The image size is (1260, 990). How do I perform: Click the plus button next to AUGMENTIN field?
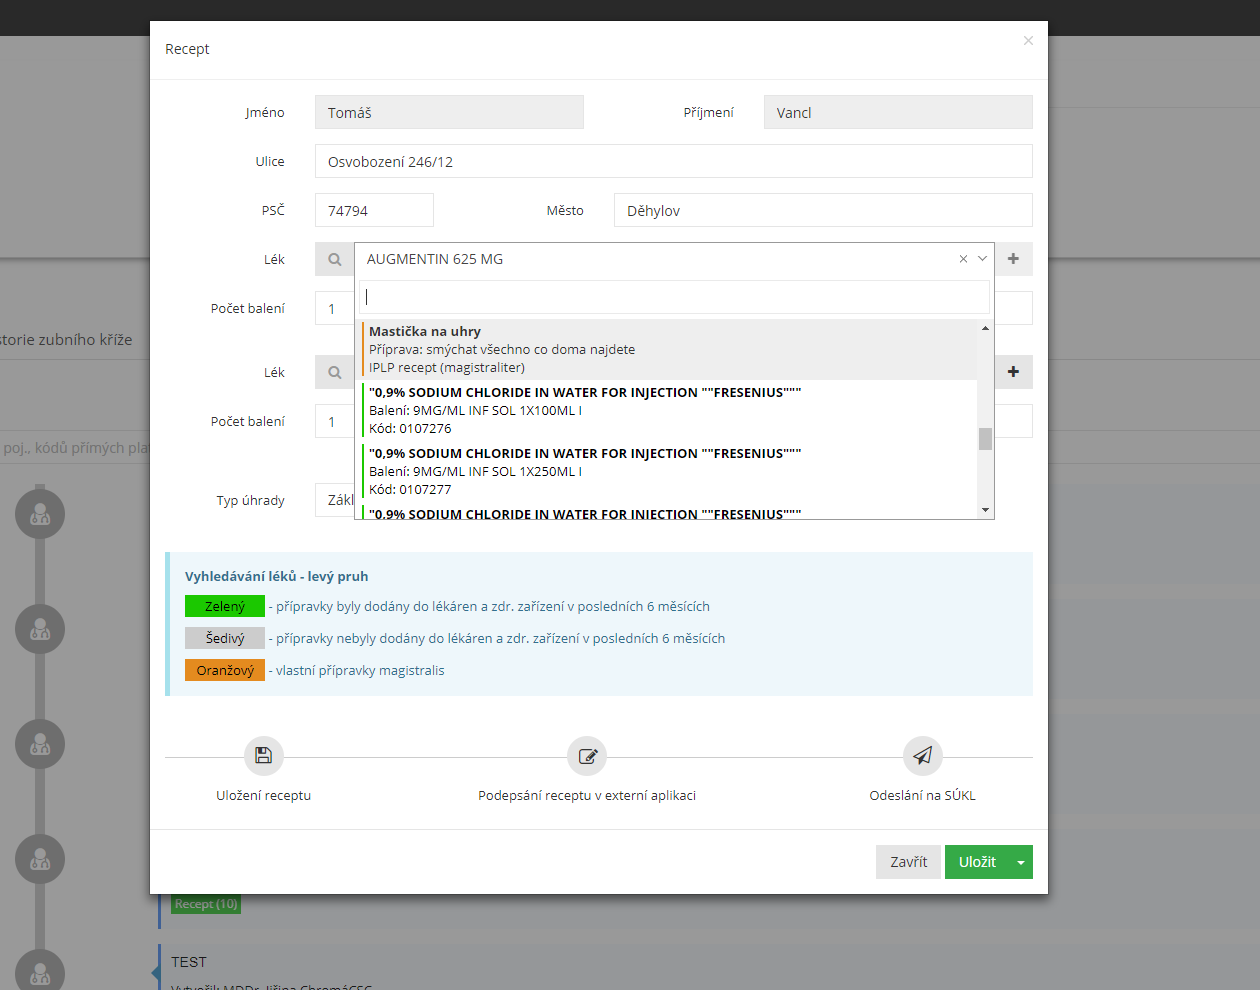click(x=1013, y=259)
